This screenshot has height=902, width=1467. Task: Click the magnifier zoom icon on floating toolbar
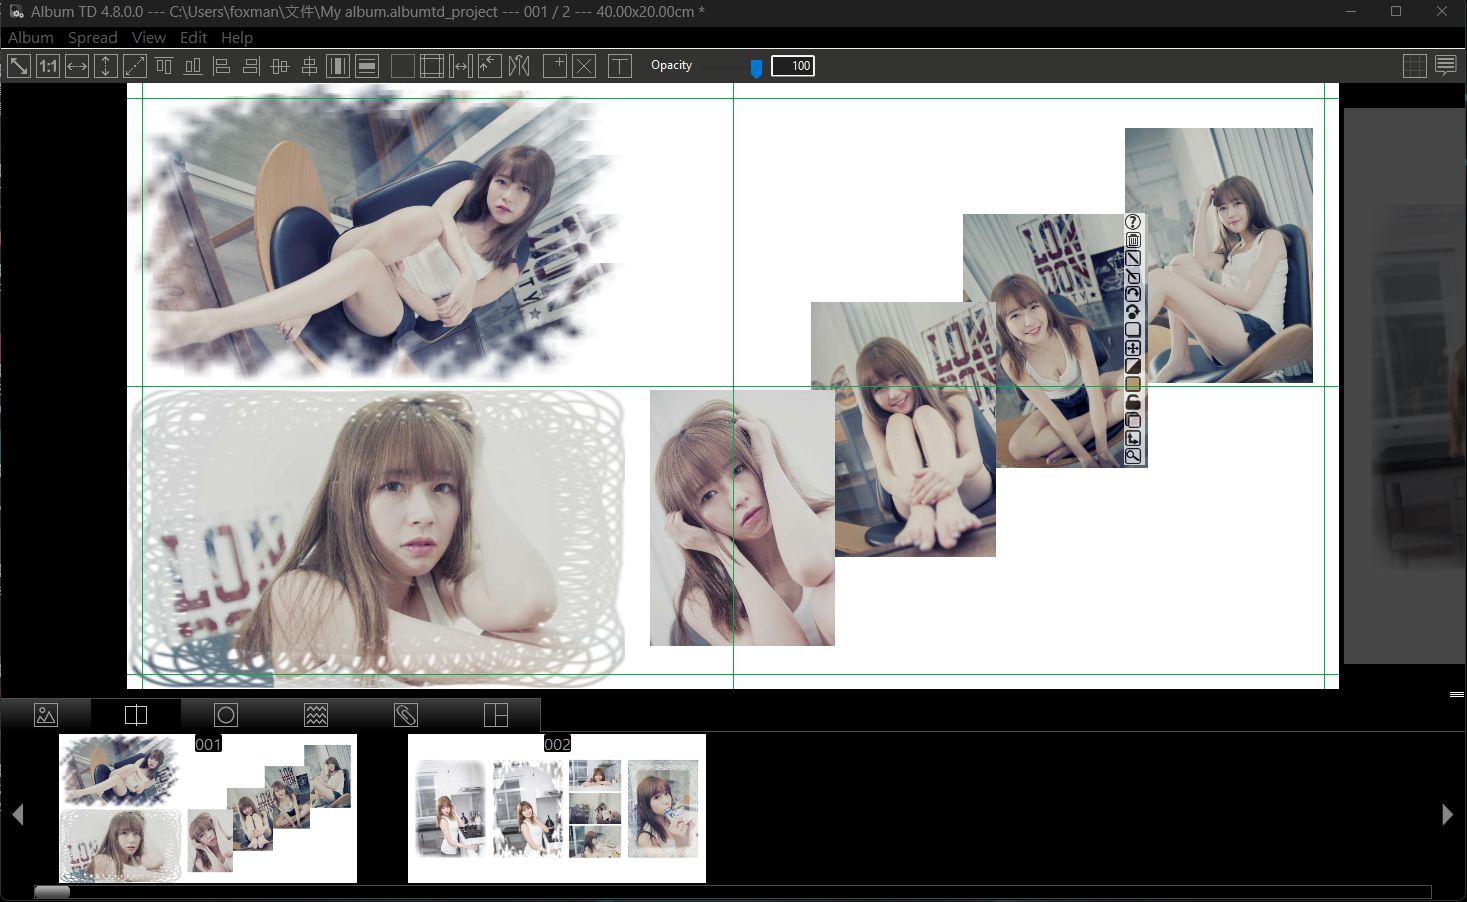pos(1133,456)
